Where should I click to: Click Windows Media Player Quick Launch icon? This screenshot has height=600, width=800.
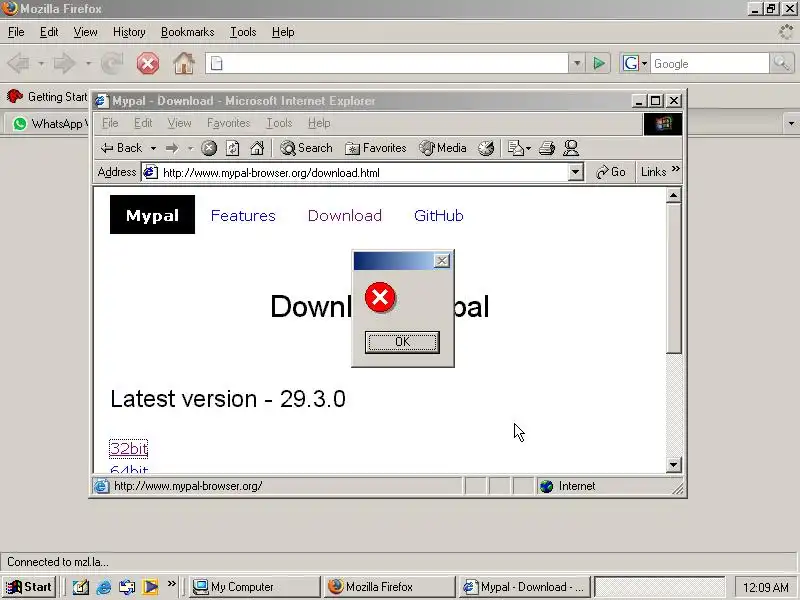click(150, 587)
